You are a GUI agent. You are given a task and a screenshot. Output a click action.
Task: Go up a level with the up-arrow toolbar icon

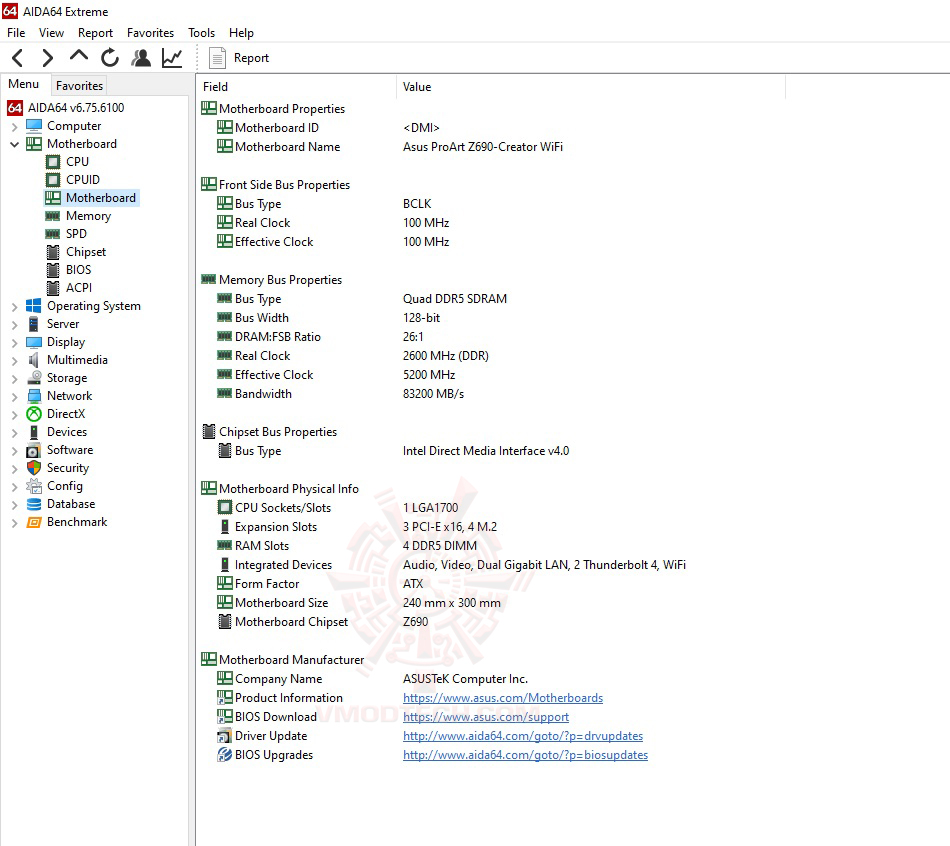pos(77,58)
